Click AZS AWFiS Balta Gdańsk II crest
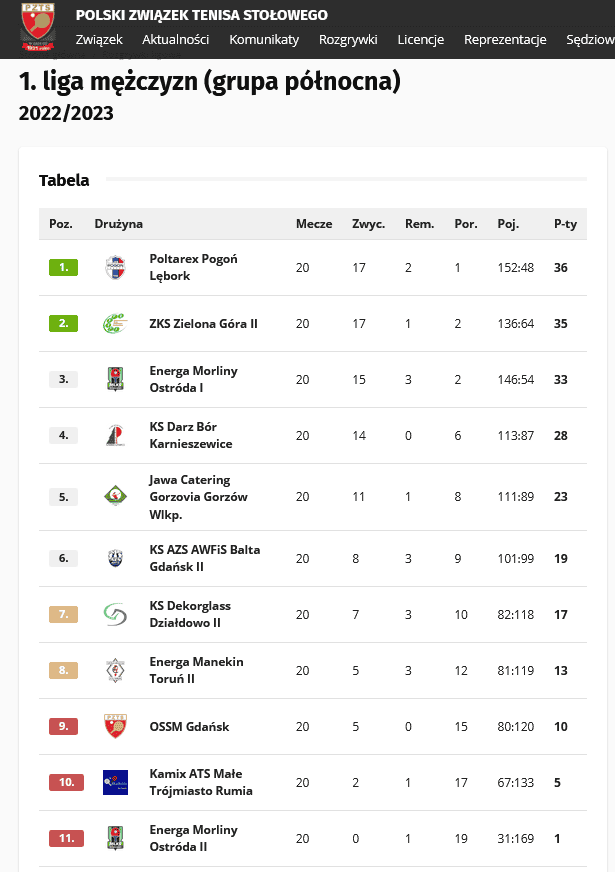 click(116, 558)
